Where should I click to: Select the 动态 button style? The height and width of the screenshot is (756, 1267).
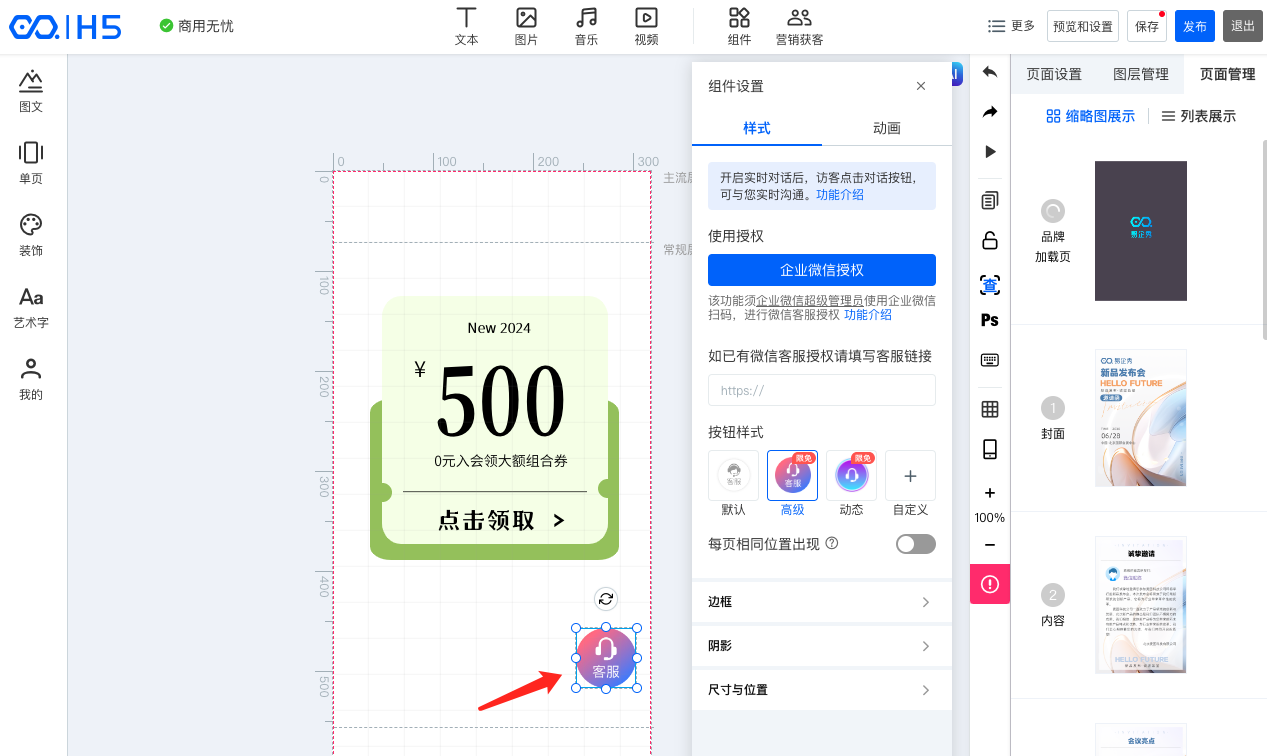(851, 476)
